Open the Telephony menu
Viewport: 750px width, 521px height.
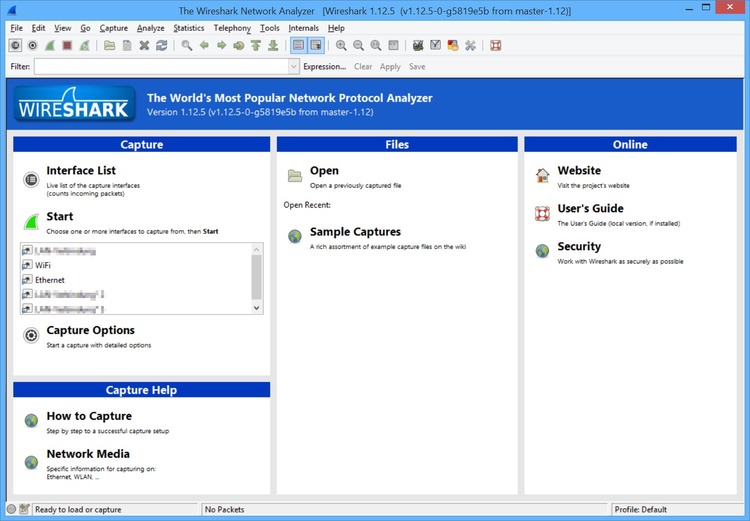pyautogui.click(x=232, y=28)
